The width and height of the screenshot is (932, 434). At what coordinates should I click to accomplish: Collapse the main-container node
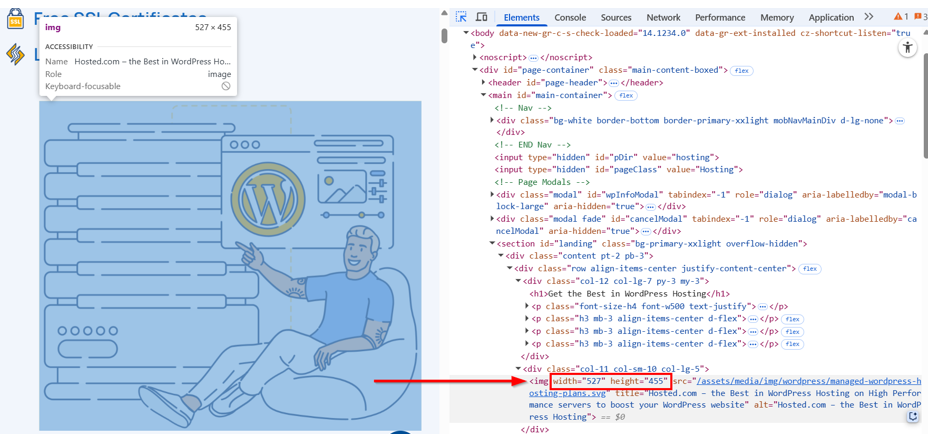(483, 95)
